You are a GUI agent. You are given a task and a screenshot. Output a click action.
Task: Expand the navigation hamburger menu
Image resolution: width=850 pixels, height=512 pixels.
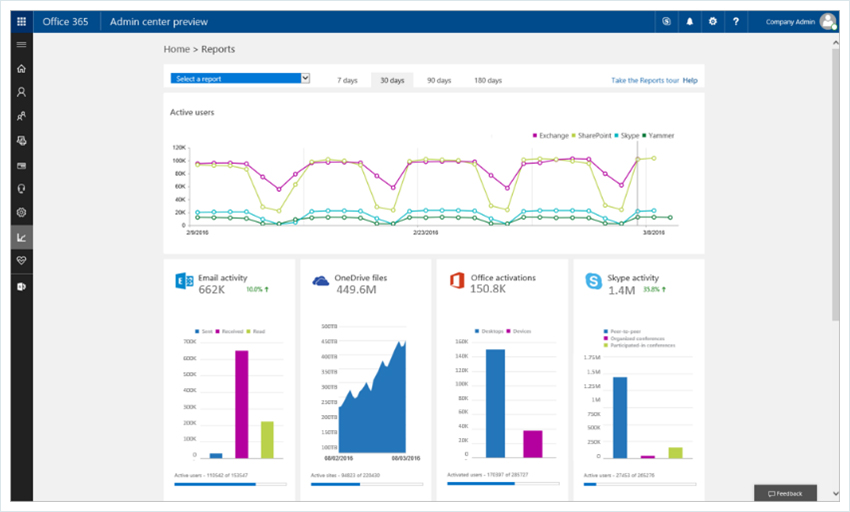click(21, 44)
